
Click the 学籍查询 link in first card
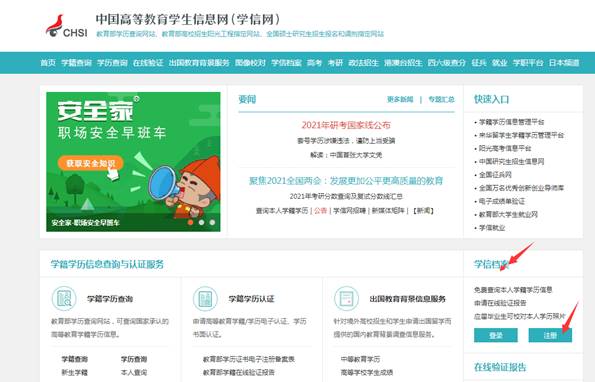point(75,359)
